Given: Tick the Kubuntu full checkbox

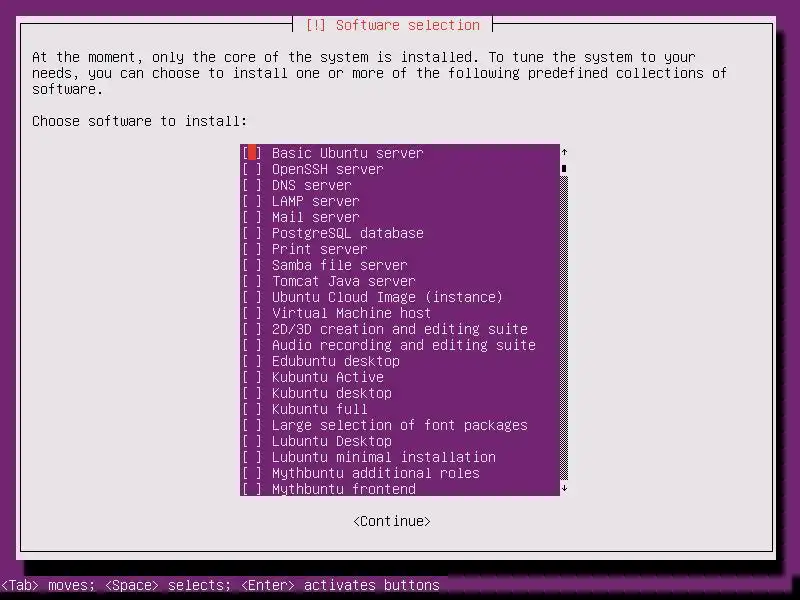Looking at the screenshot, I should click(252, 409).
